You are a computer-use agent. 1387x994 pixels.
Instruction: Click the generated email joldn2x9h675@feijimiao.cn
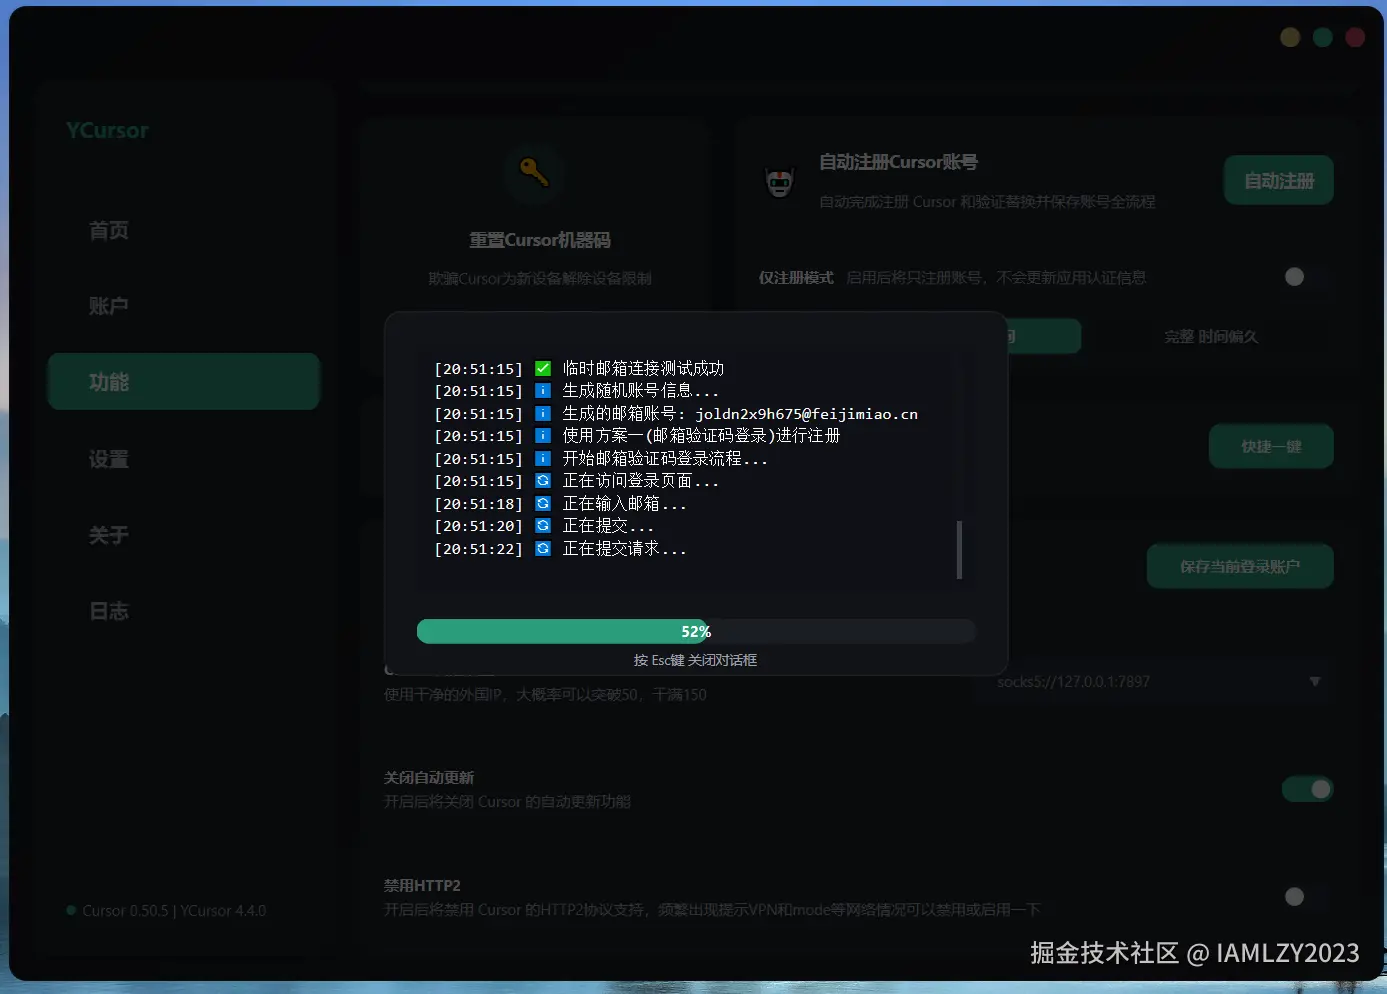tap(807, 414)
